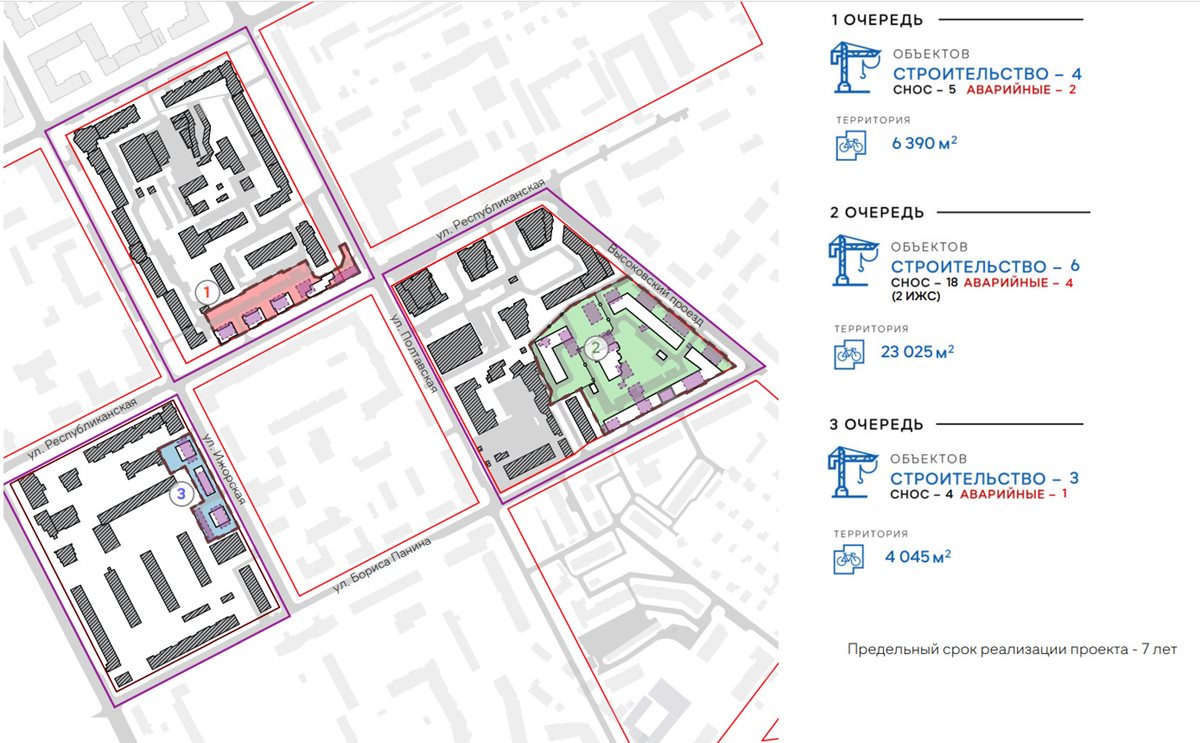Click the area value '6 390 м²'
Screen dimensions: 1200x743
[925, 144]
